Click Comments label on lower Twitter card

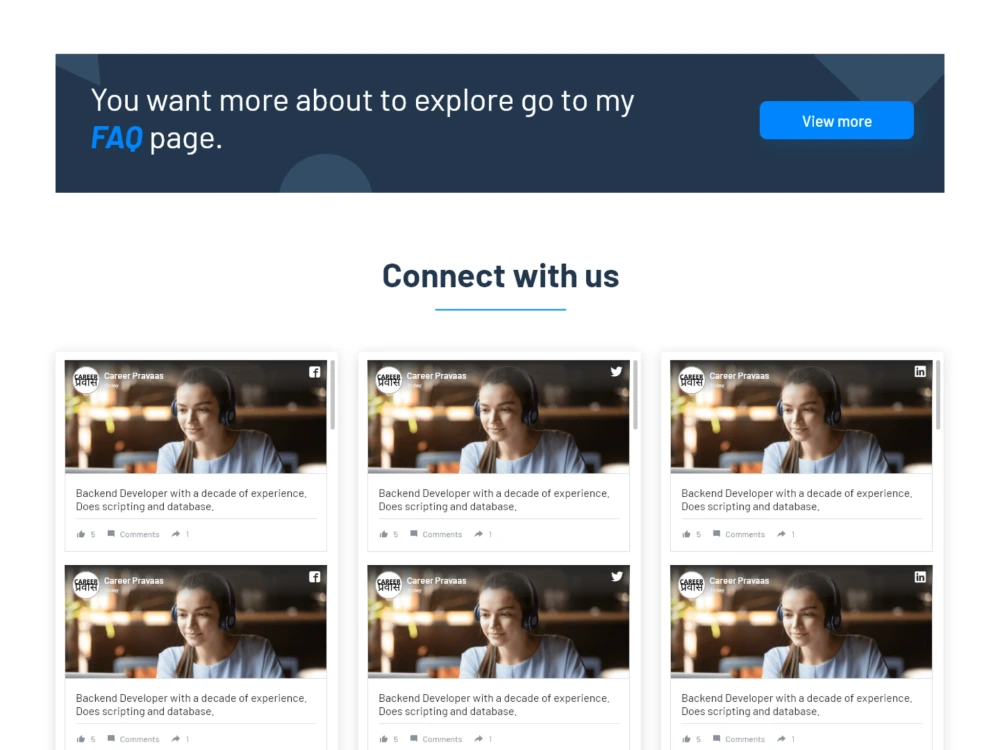coord(442,739)
